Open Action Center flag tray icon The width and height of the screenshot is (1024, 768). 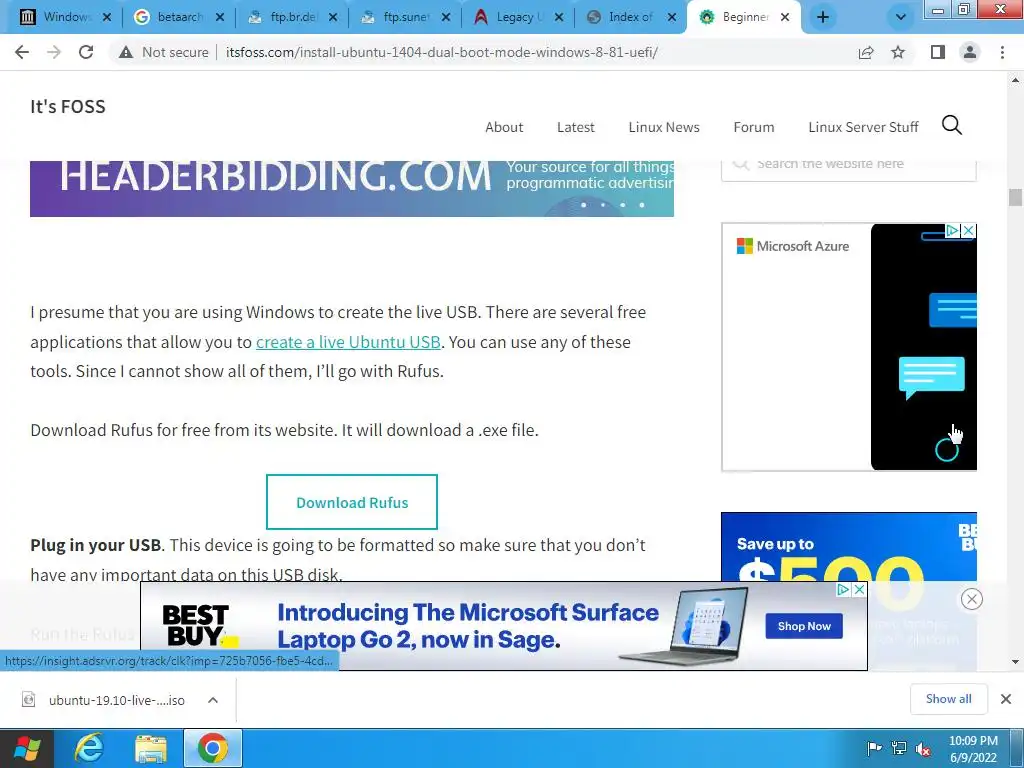click(874, 749)
